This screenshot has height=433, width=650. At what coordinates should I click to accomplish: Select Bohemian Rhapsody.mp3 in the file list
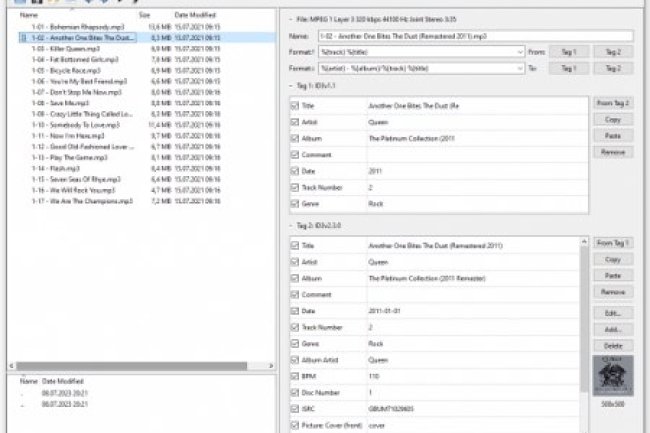coord(70,26)
